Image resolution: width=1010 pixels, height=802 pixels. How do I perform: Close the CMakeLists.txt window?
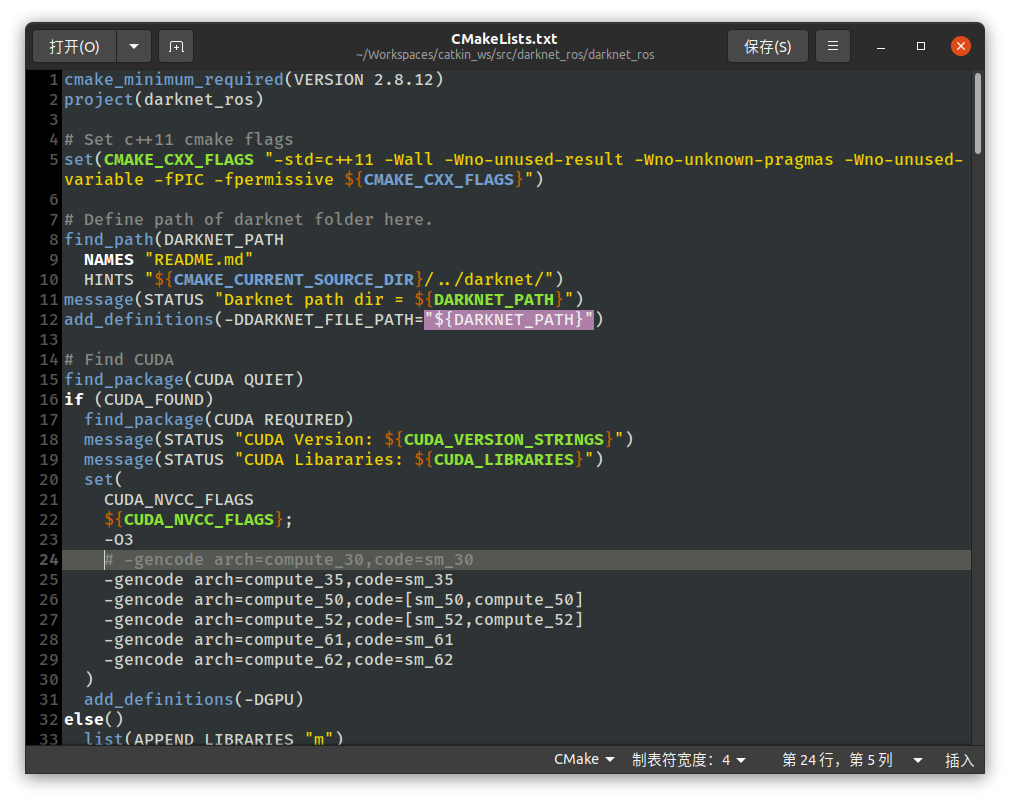pos(960,46)
